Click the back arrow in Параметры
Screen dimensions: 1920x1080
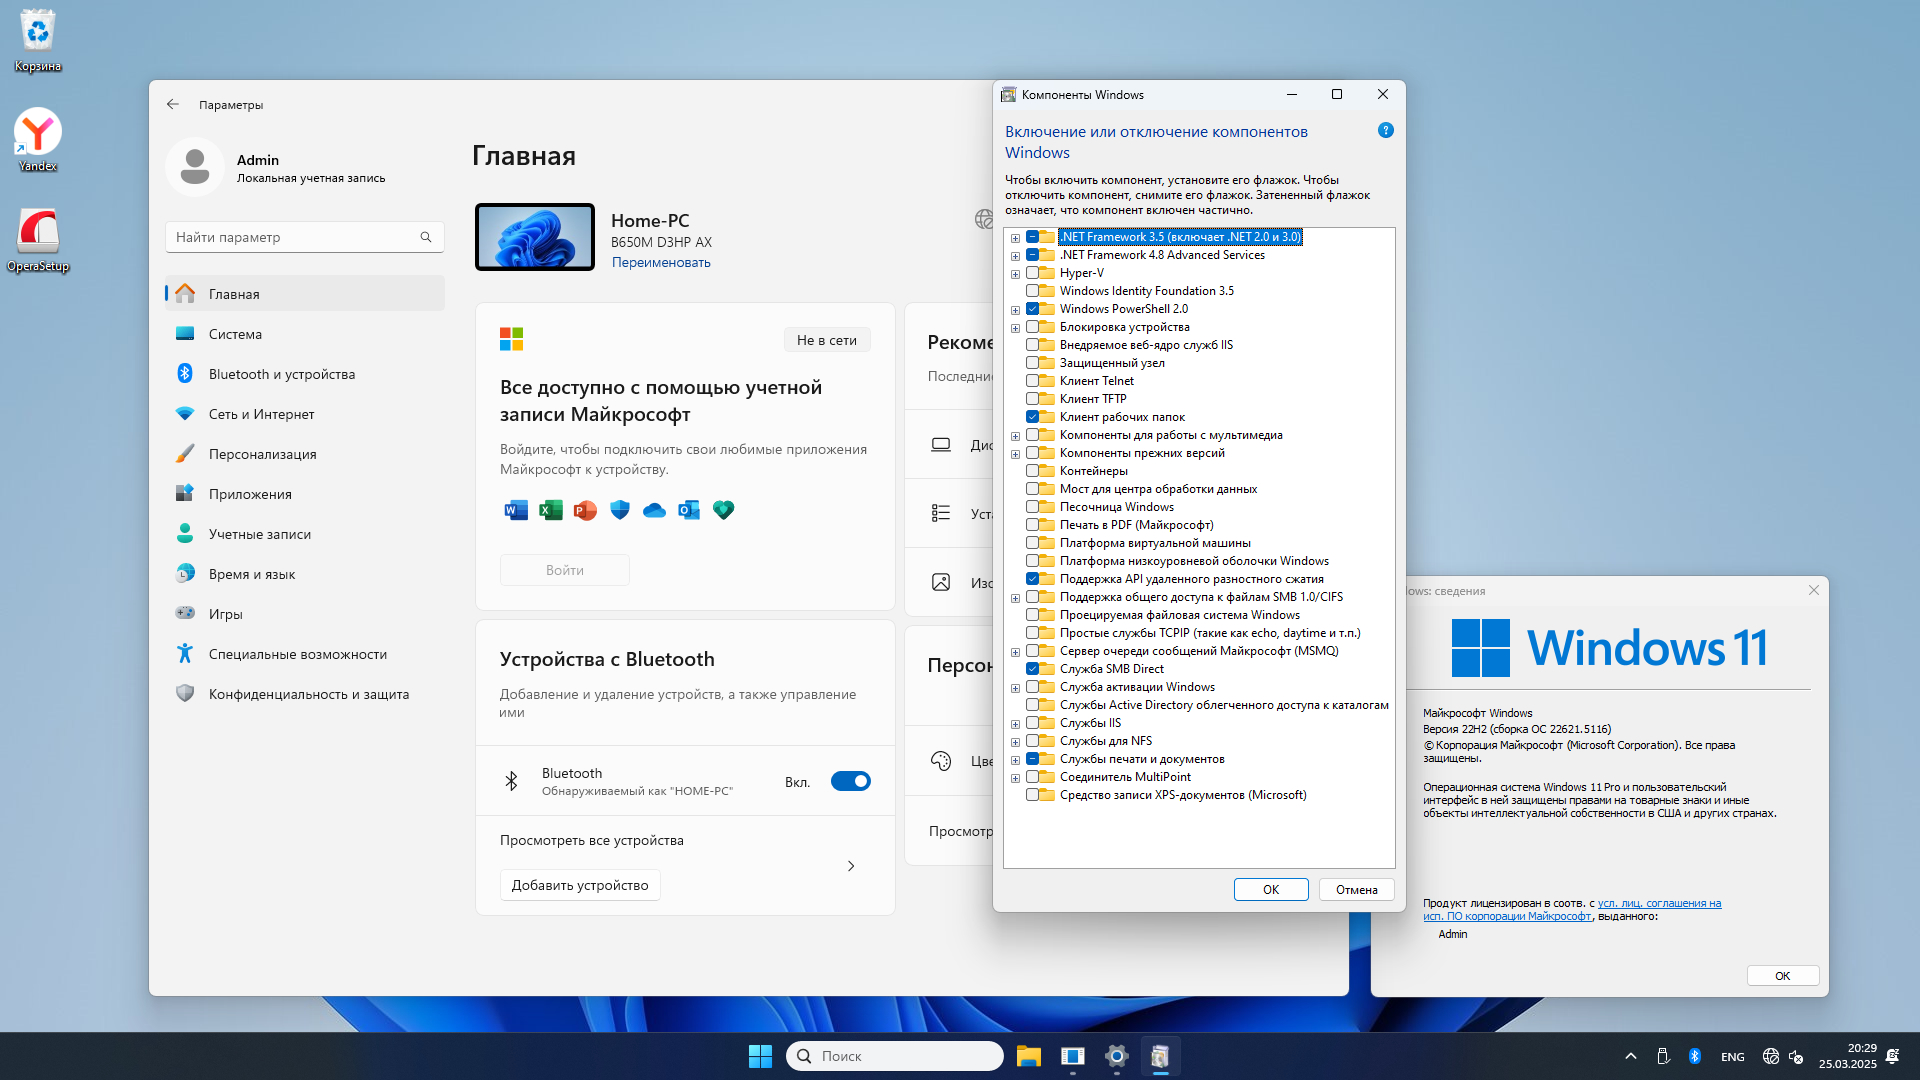point(173,104)
